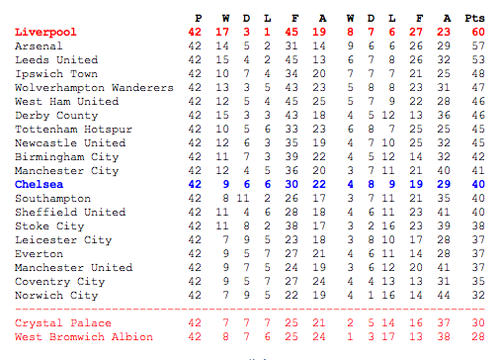Click Wolverhampton Wanderers team name
Viewport: 500px width, 360px height.
point(94,88)
